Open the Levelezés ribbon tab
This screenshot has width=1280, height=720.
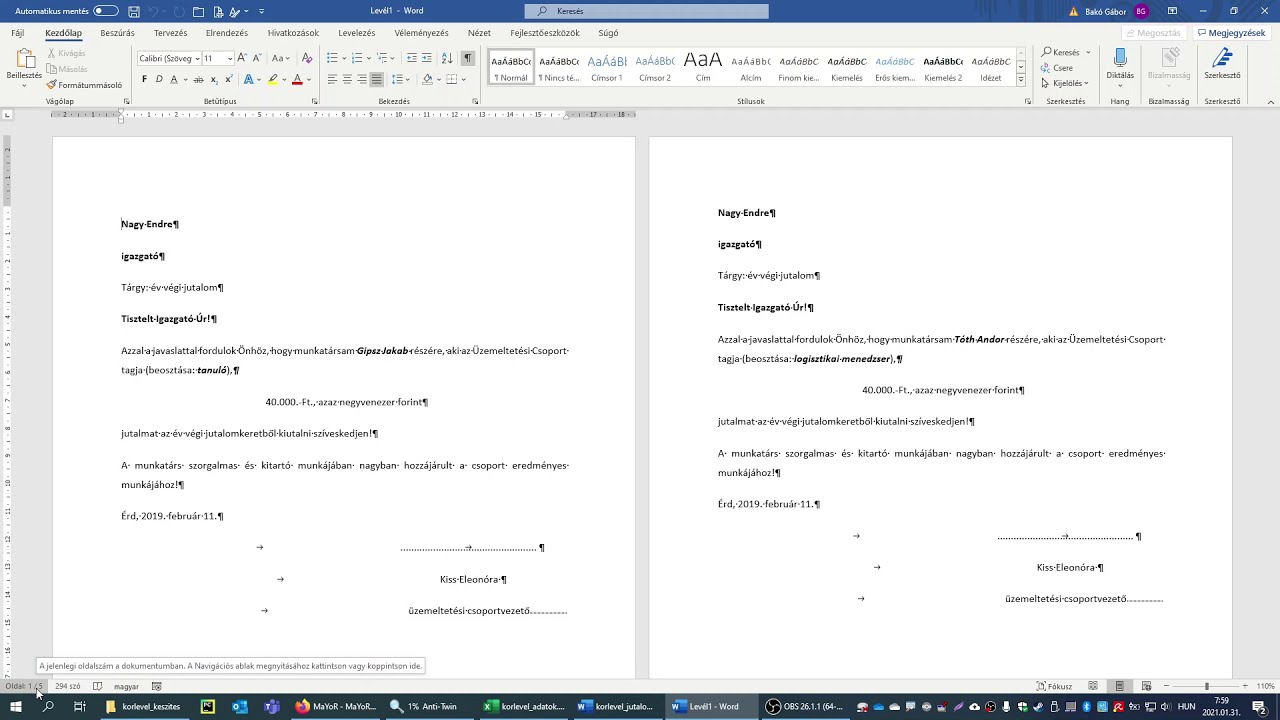pos(356,33)
